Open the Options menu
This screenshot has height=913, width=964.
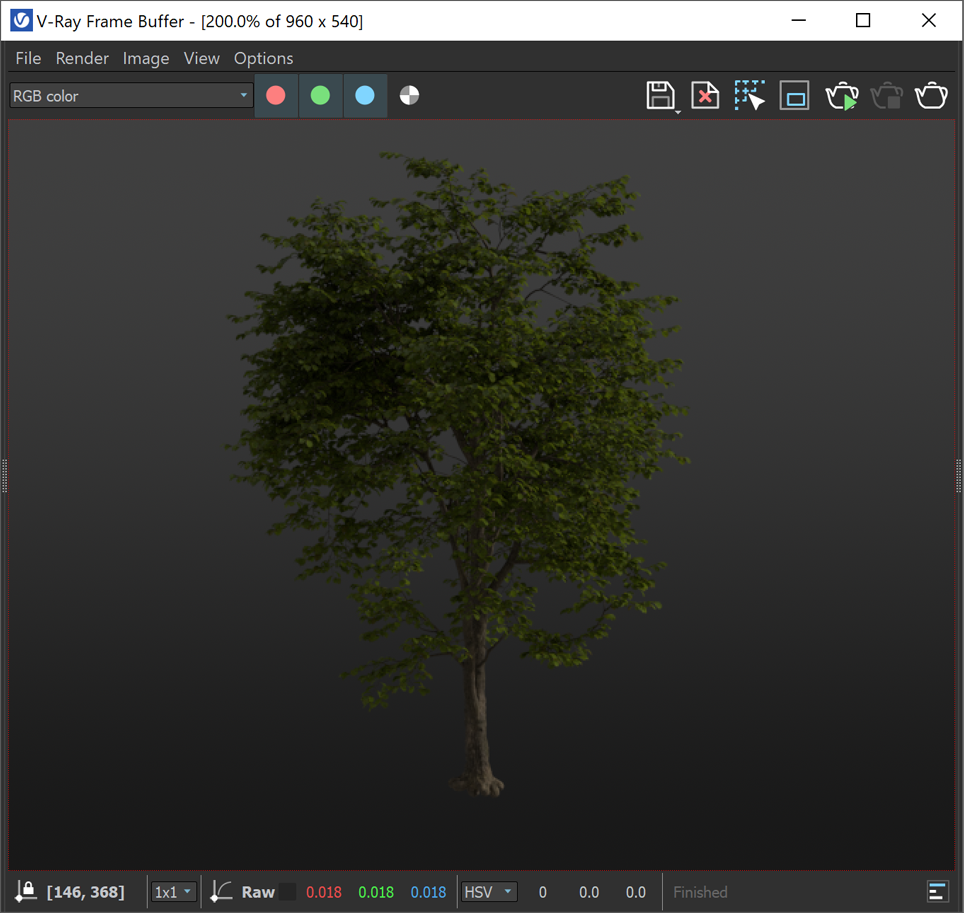(x=263, y=58)
